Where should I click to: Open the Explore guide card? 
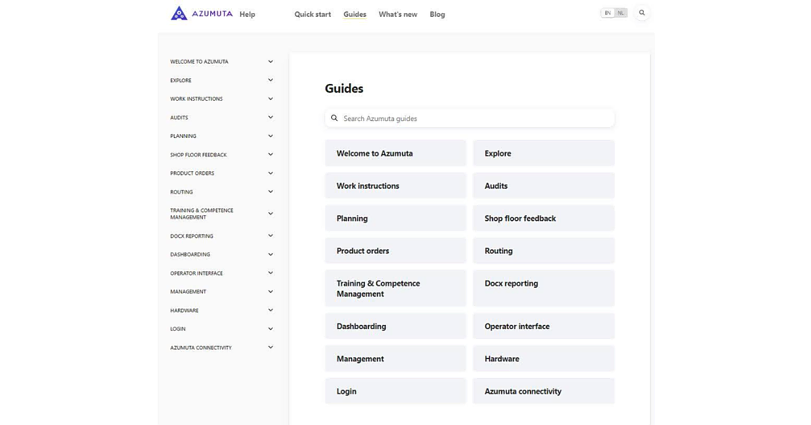tap(544, 153)
